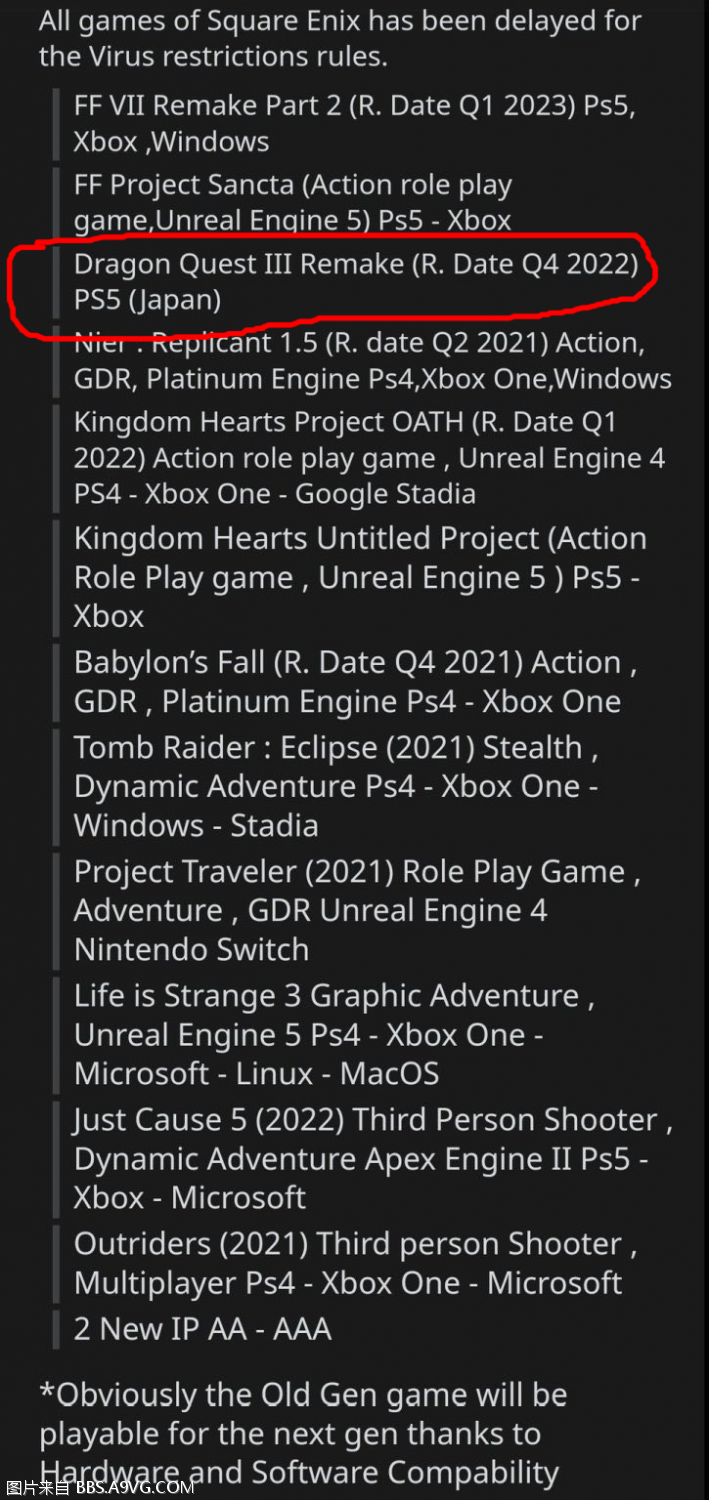Select the Outriders (2021) list item

click(x=355, y=1263)
